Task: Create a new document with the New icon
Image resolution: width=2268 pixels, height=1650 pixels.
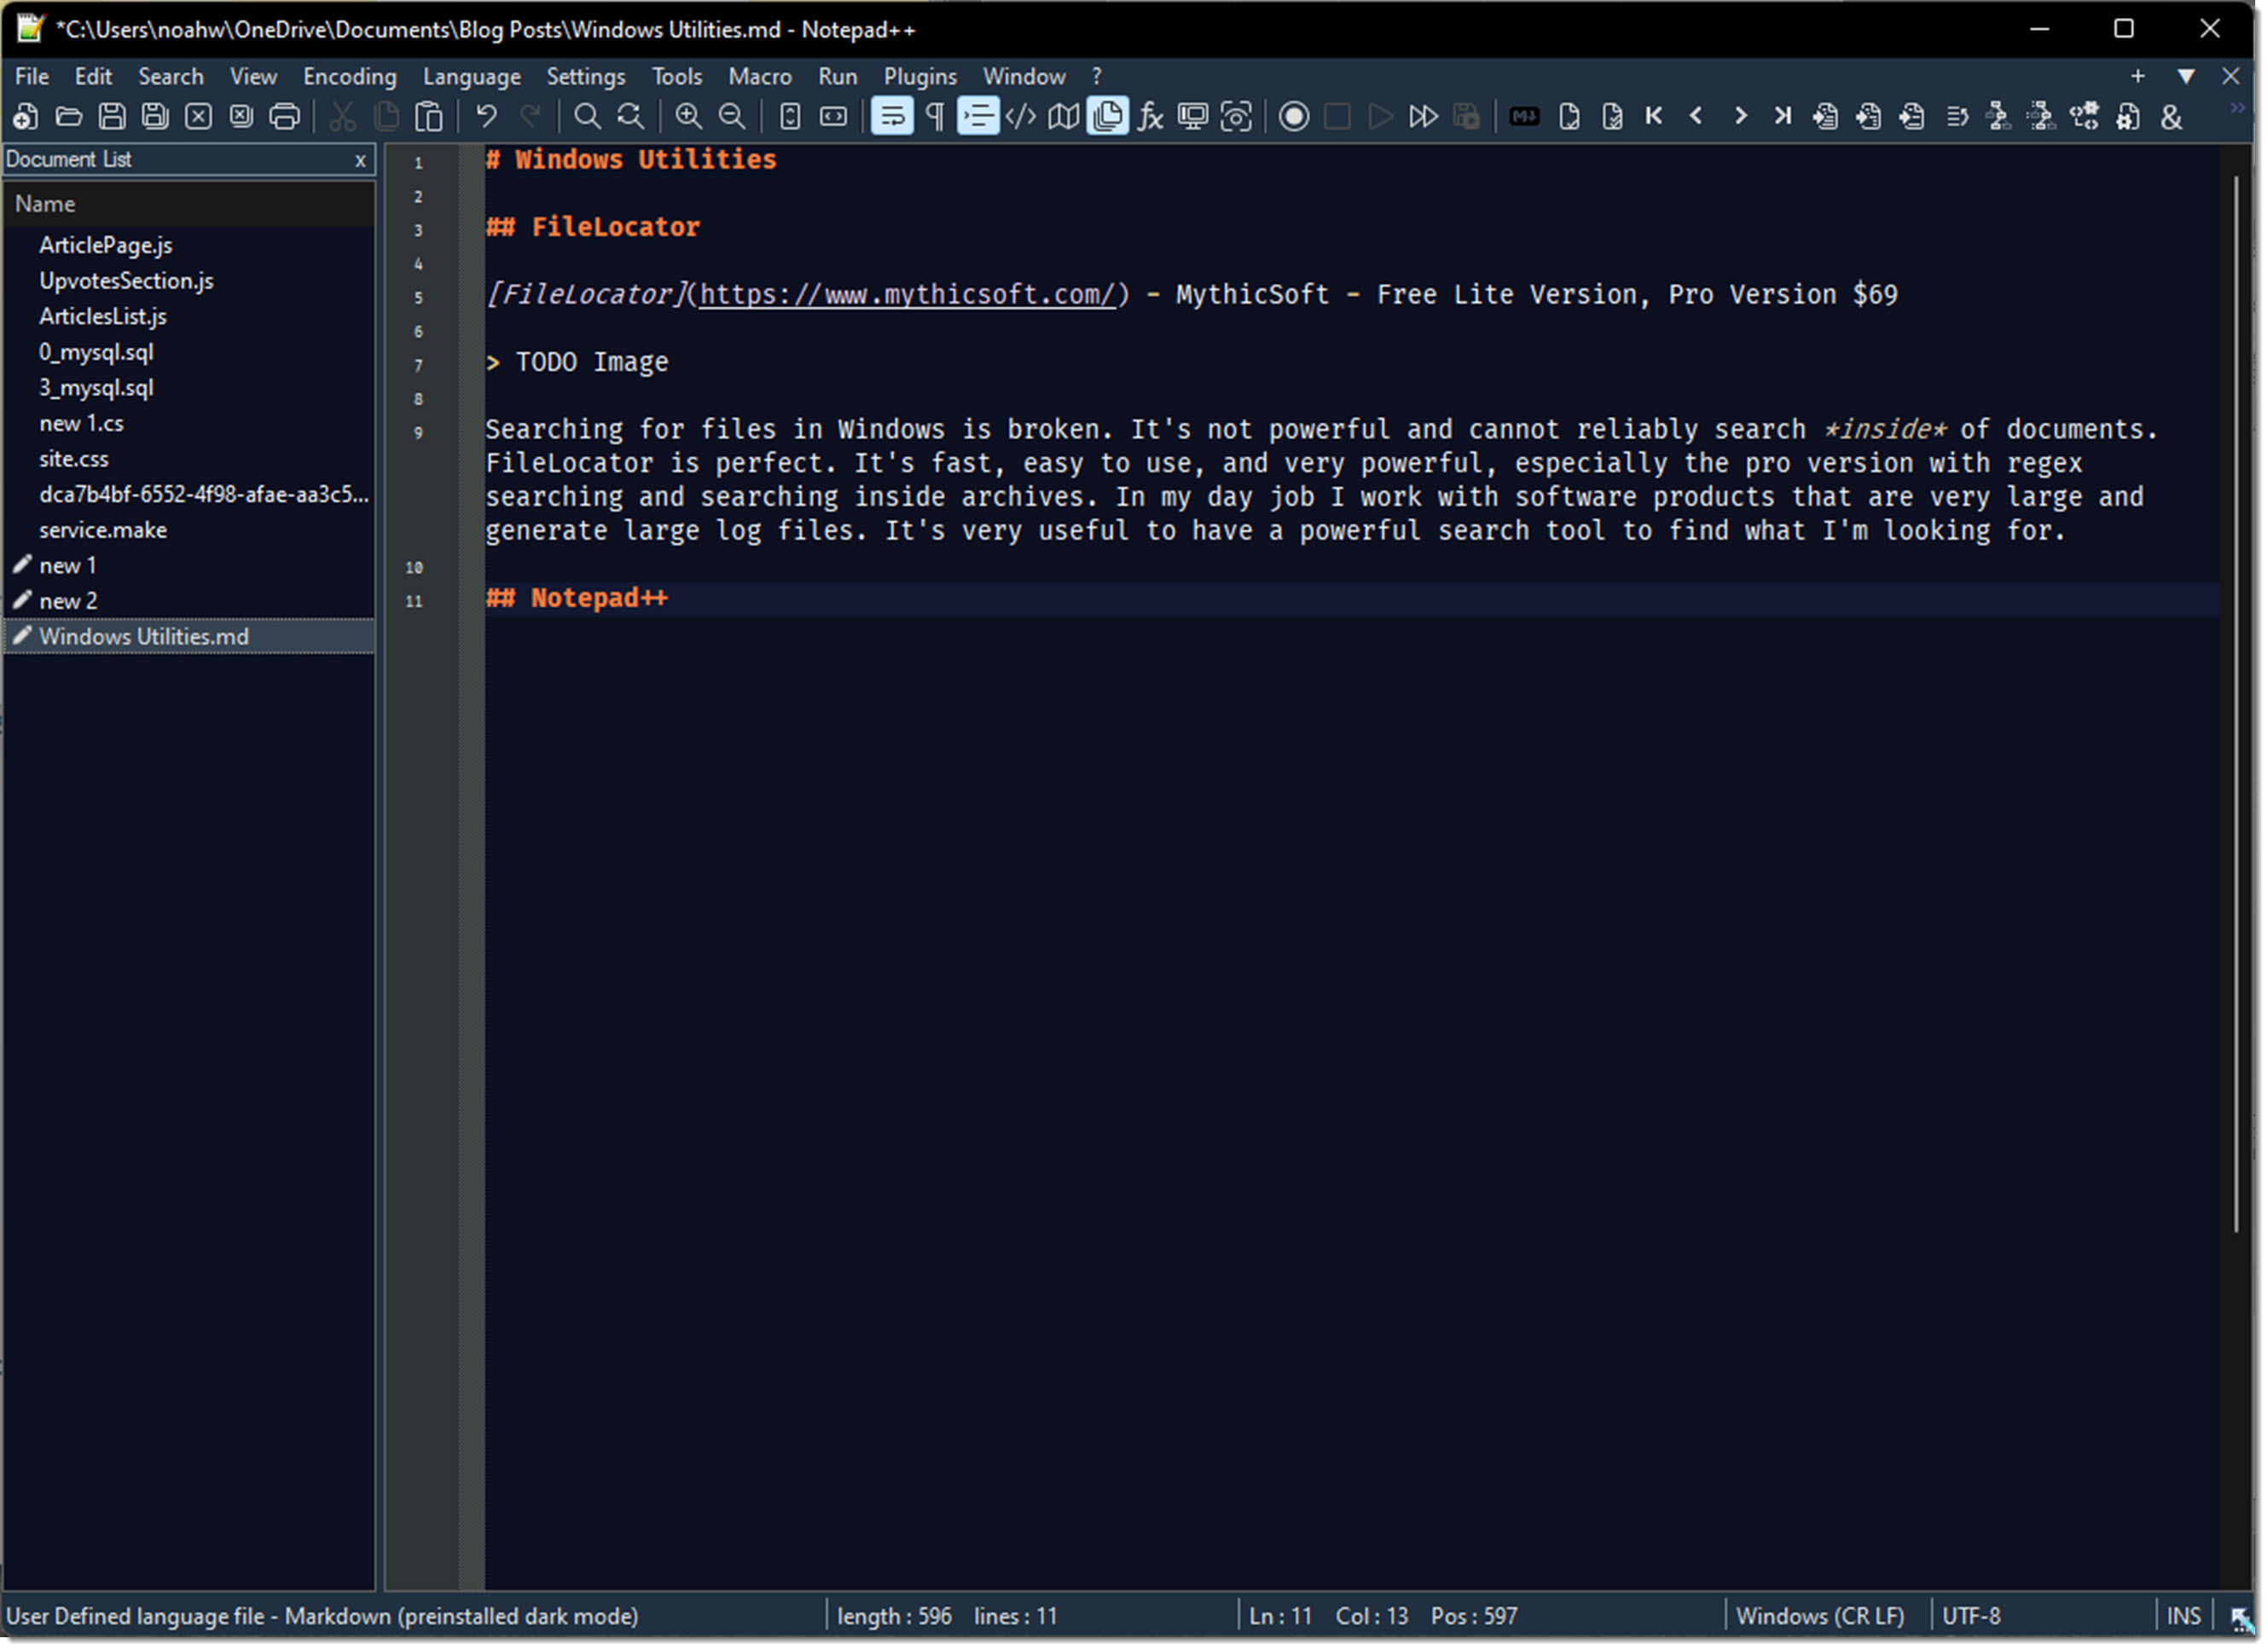Action: [x=26, y=117]
